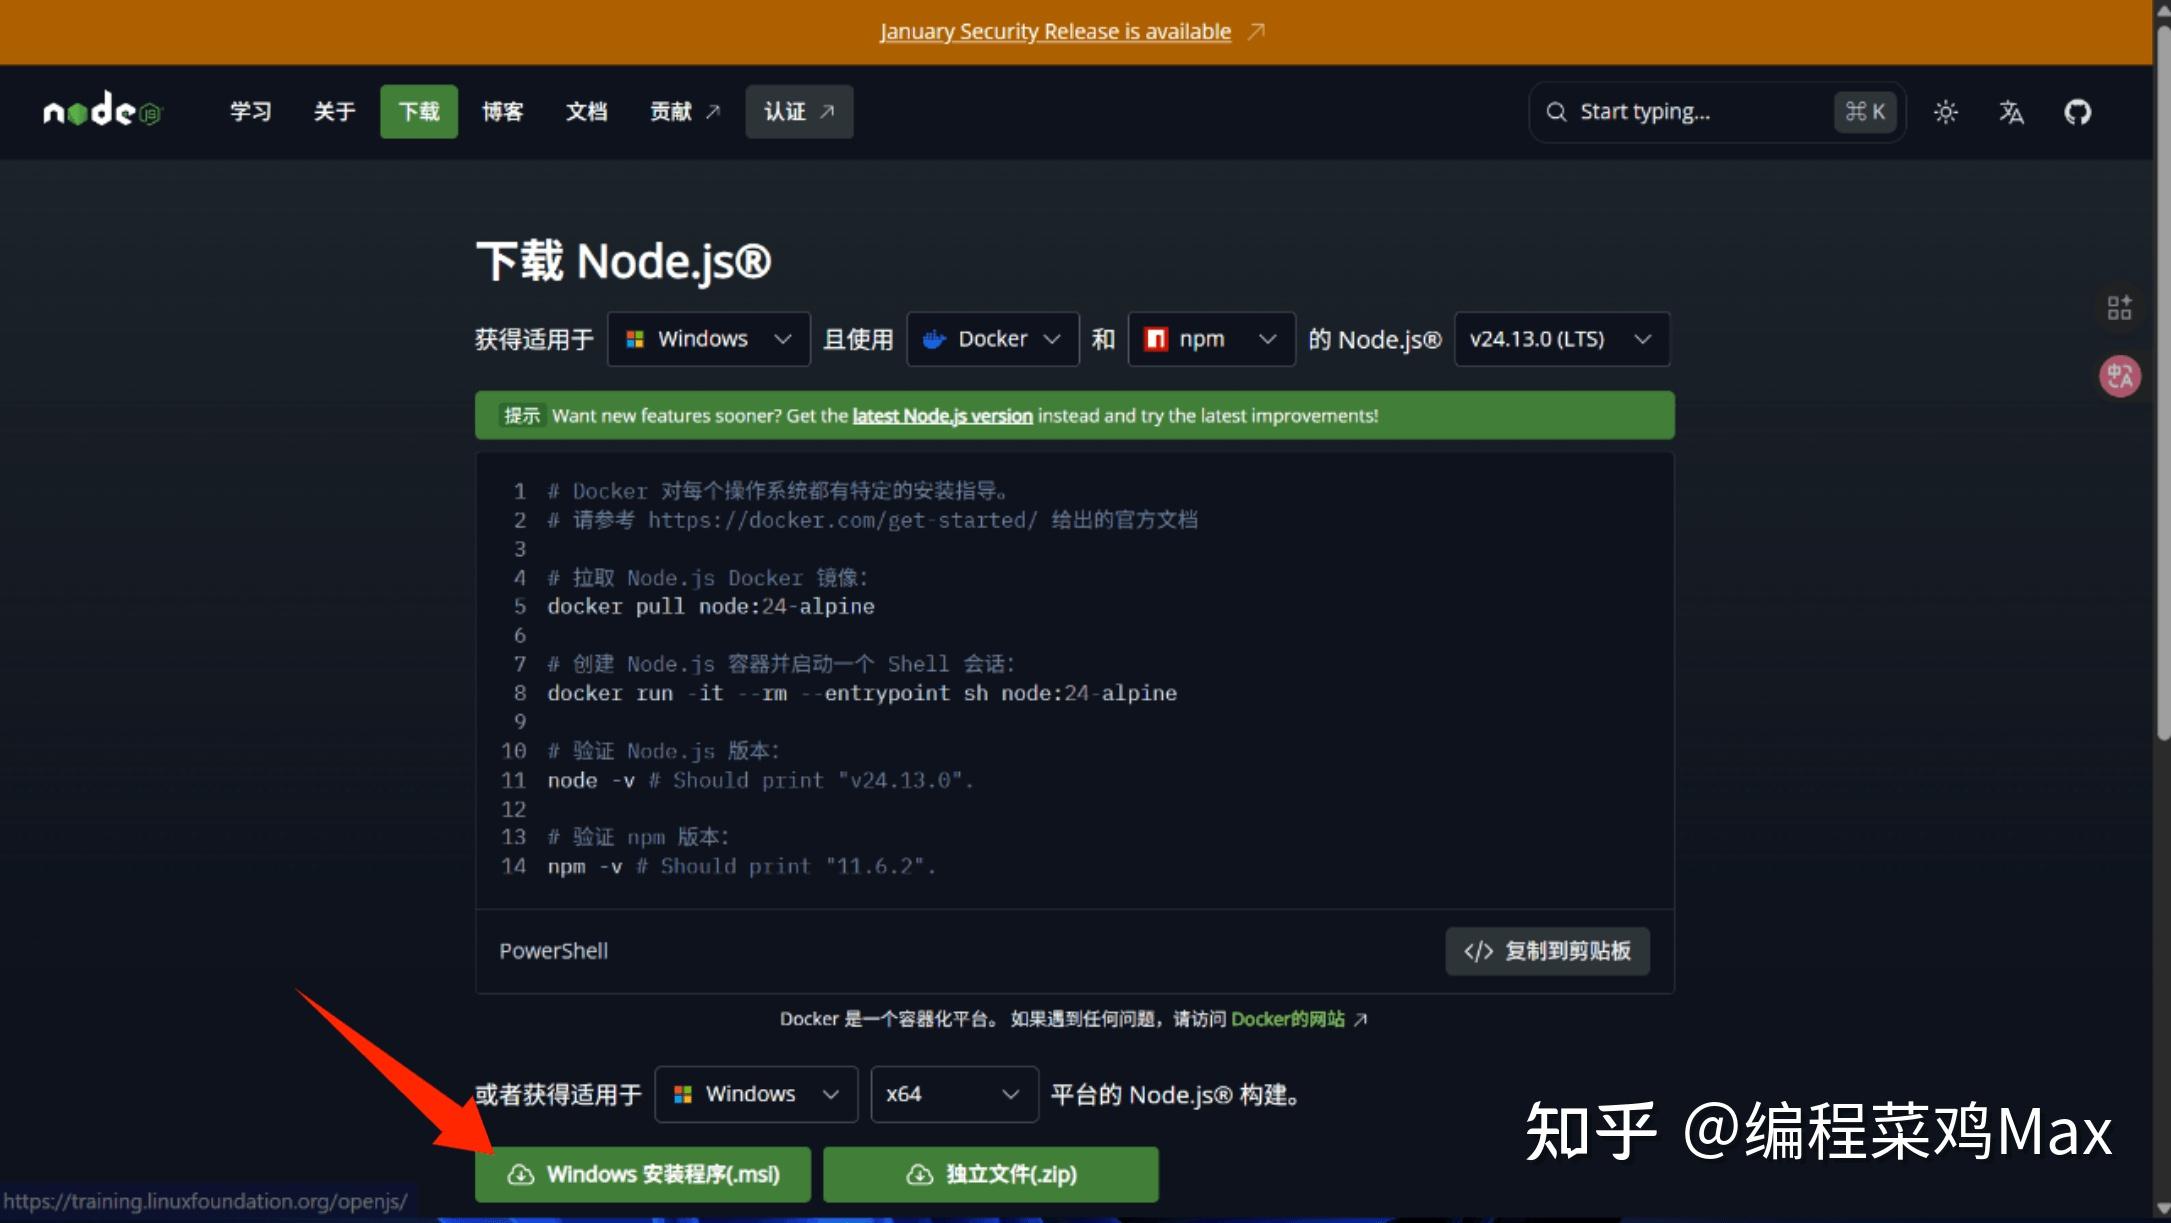2171x1223 pixels.
Task: Open the 贡献 external menu link
Action: [x=685, y=111]
